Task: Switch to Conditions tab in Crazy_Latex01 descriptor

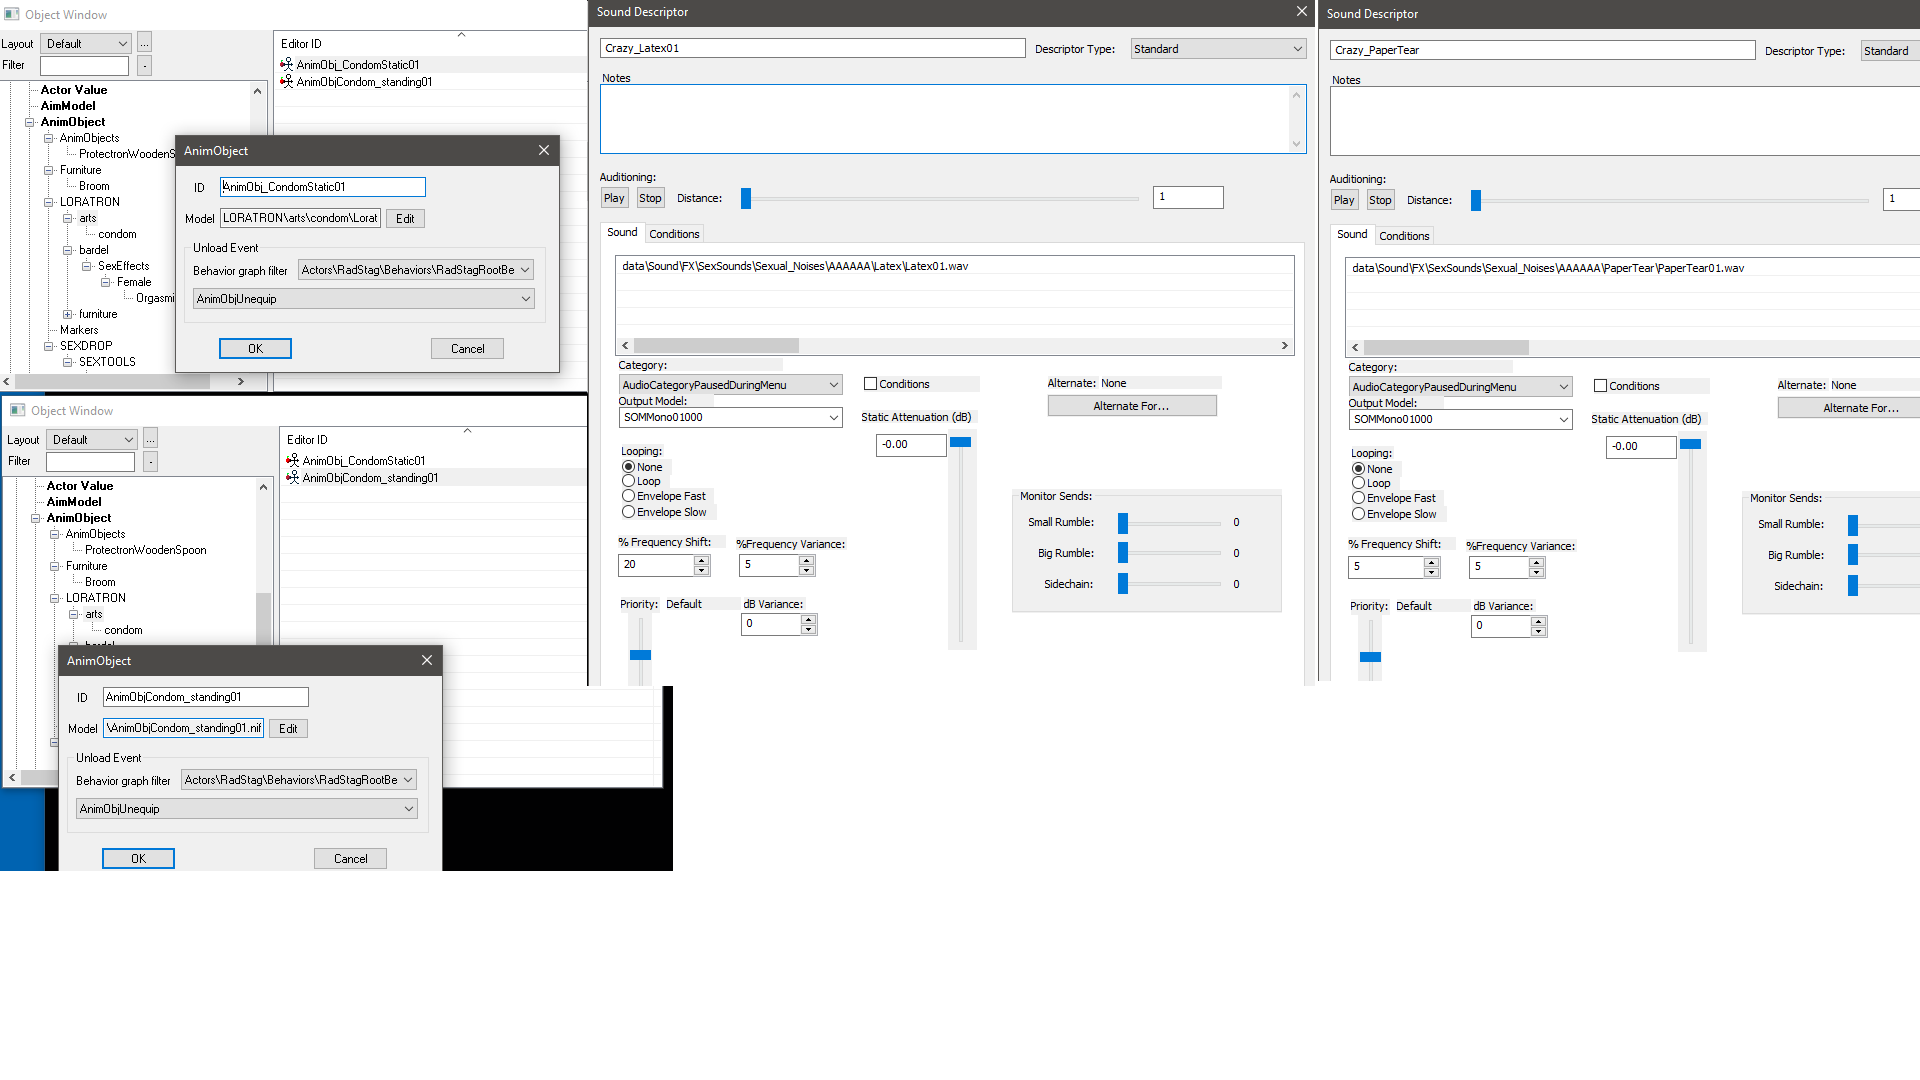Action: click(x=674, y=234)
